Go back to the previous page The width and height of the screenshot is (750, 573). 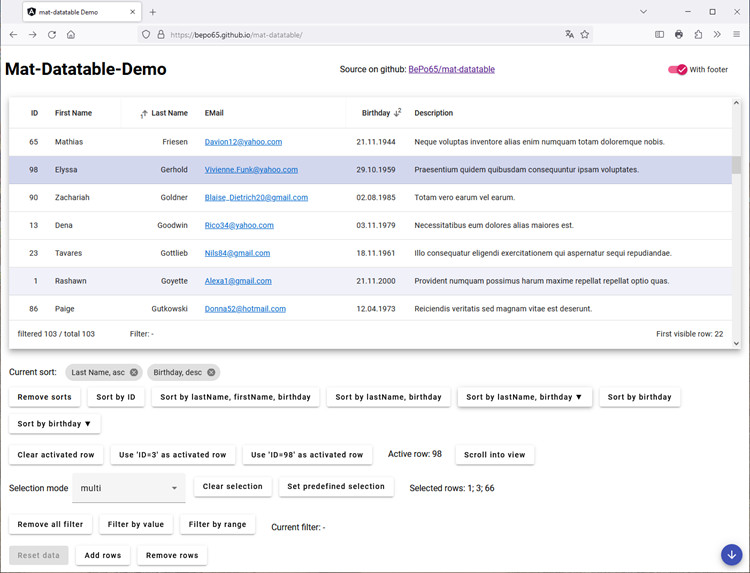(13, 34)
